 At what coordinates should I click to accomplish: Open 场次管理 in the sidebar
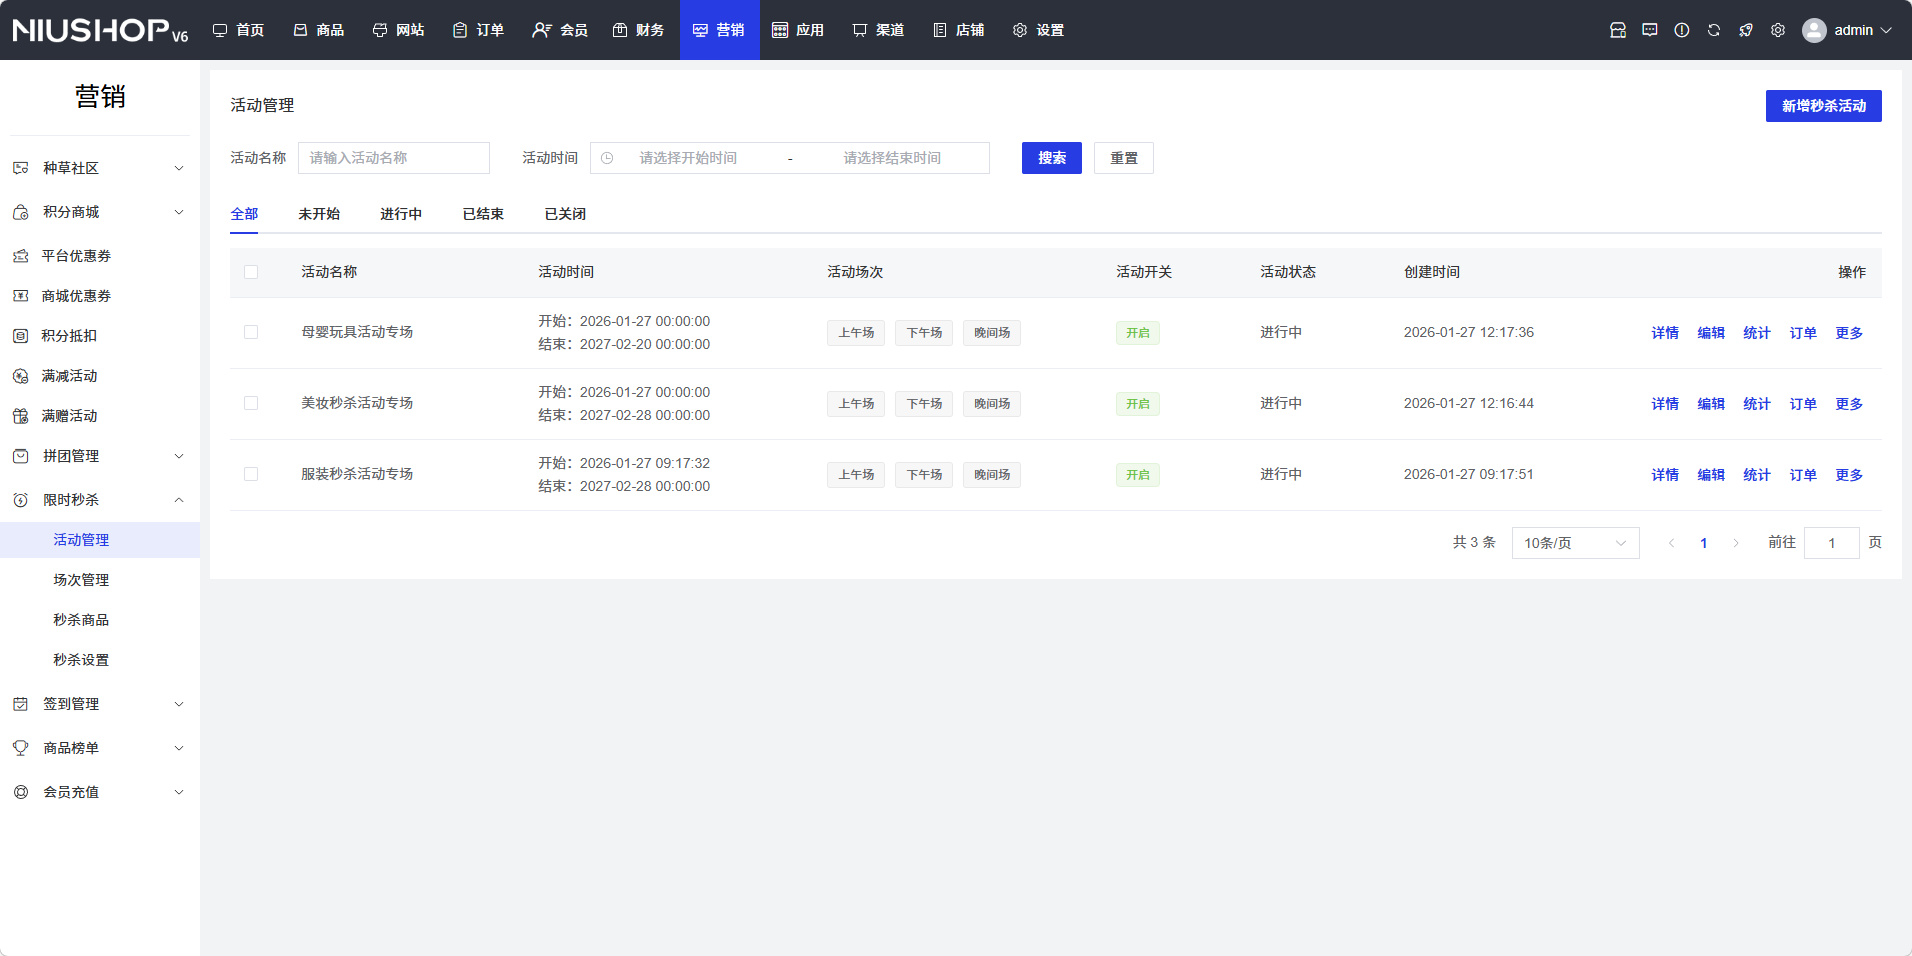pos(81,580)
